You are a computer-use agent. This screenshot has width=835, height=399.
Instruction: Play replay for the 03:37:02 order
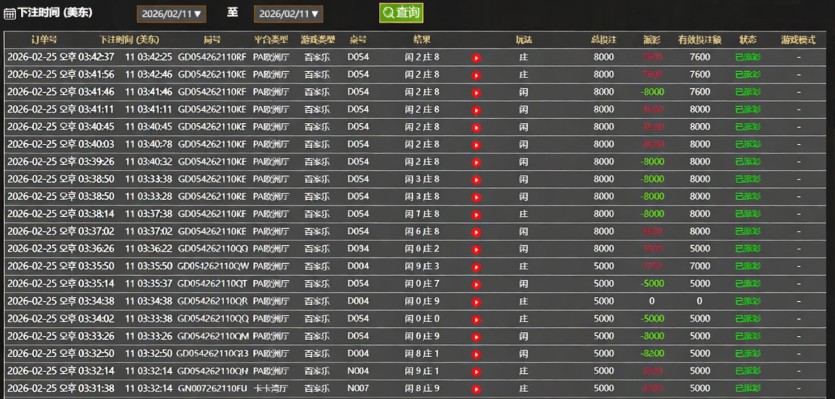click(476, 232)
